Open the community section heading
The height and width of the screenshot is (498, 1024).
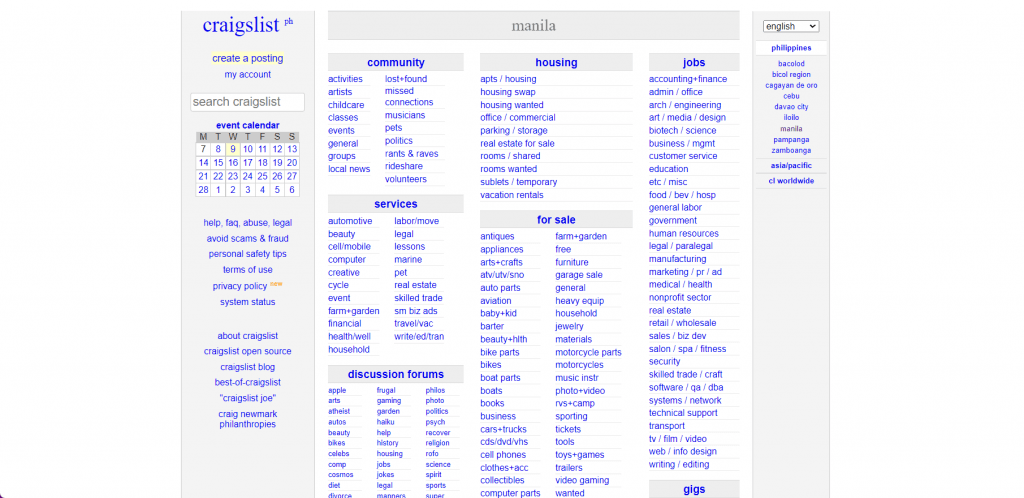click(396, 63)
